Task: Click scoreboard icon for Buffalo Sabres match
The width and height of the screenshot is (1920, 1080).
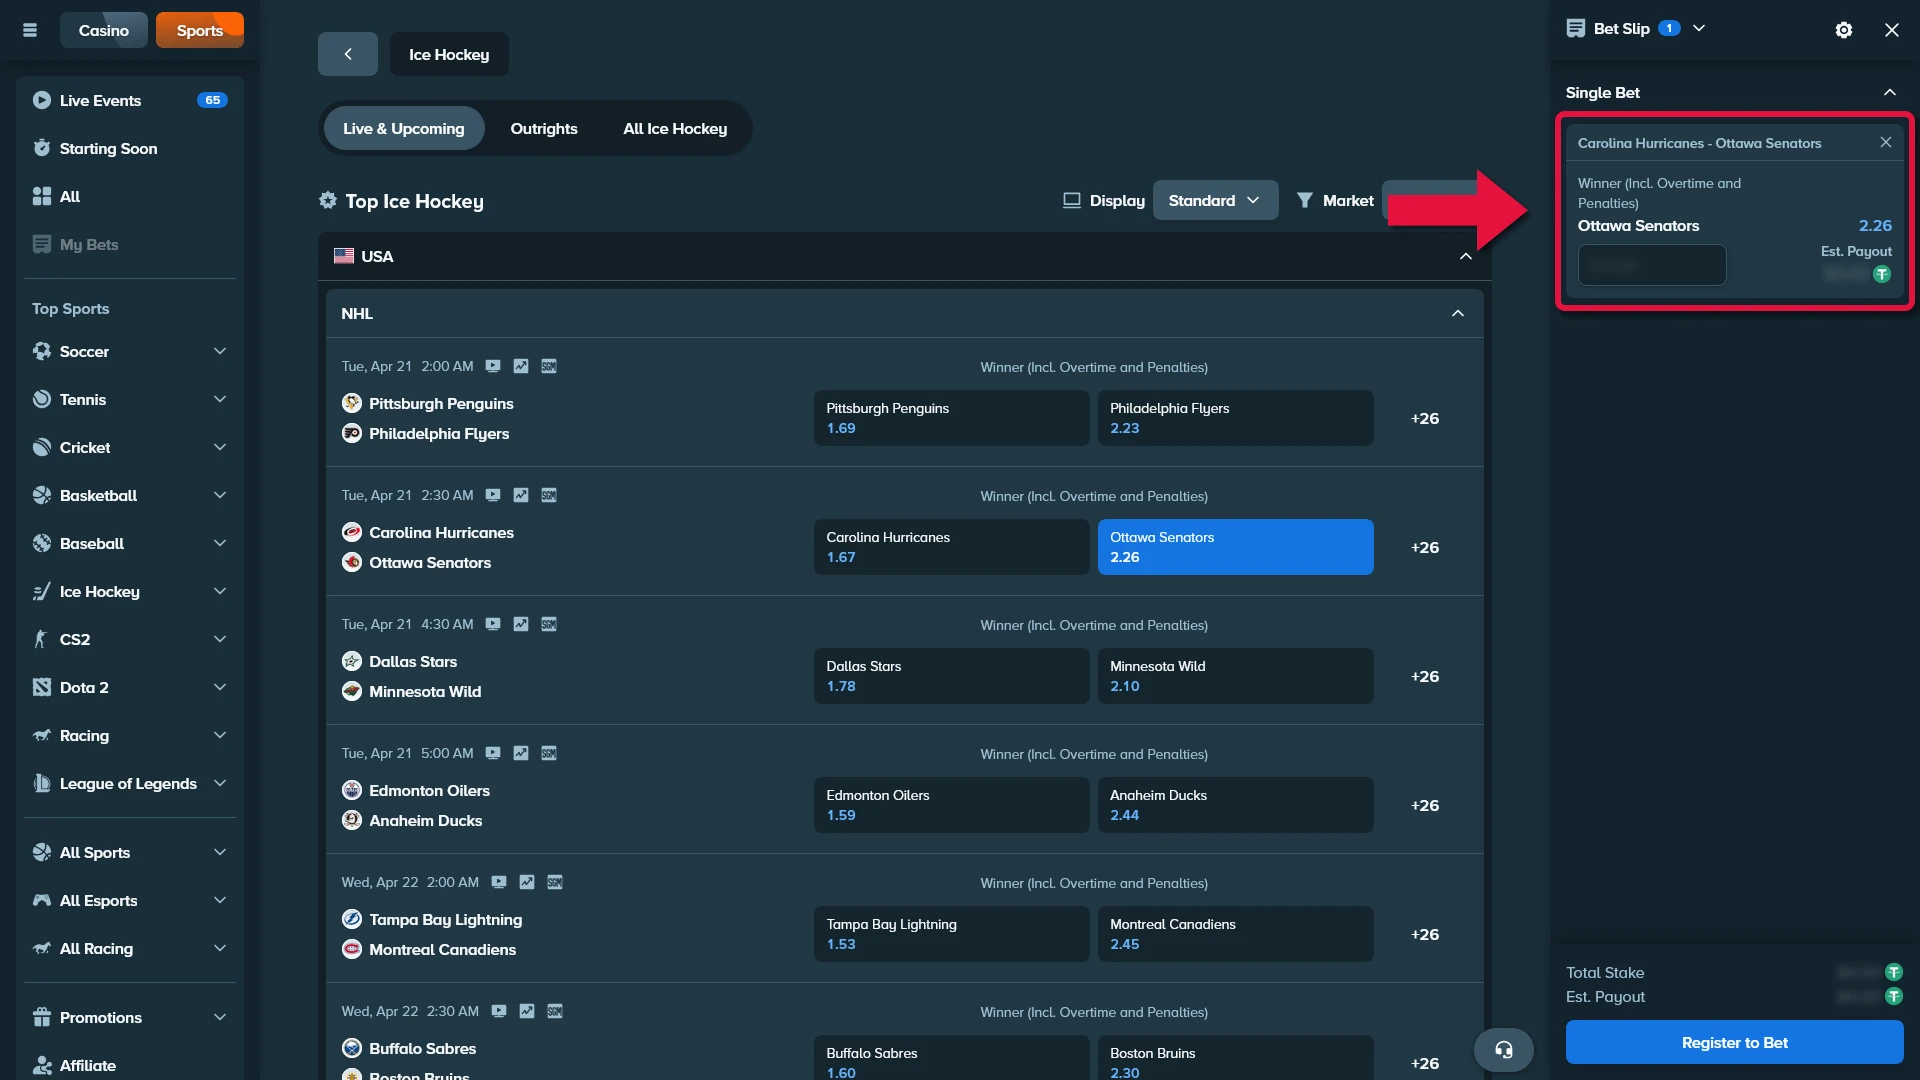Action: coord(555,1011)
